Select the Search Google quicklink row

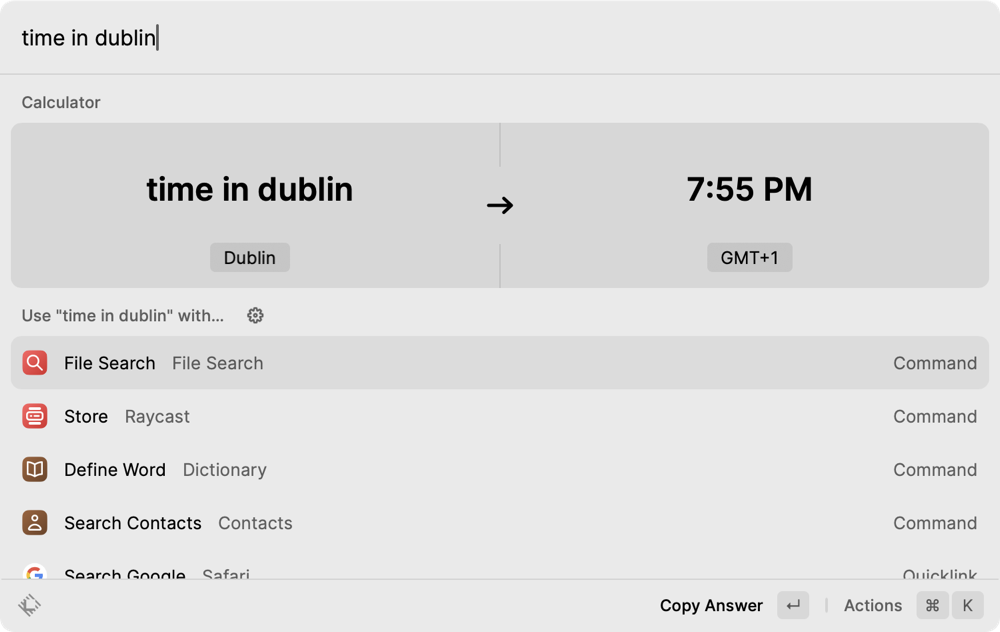(500, 572)
